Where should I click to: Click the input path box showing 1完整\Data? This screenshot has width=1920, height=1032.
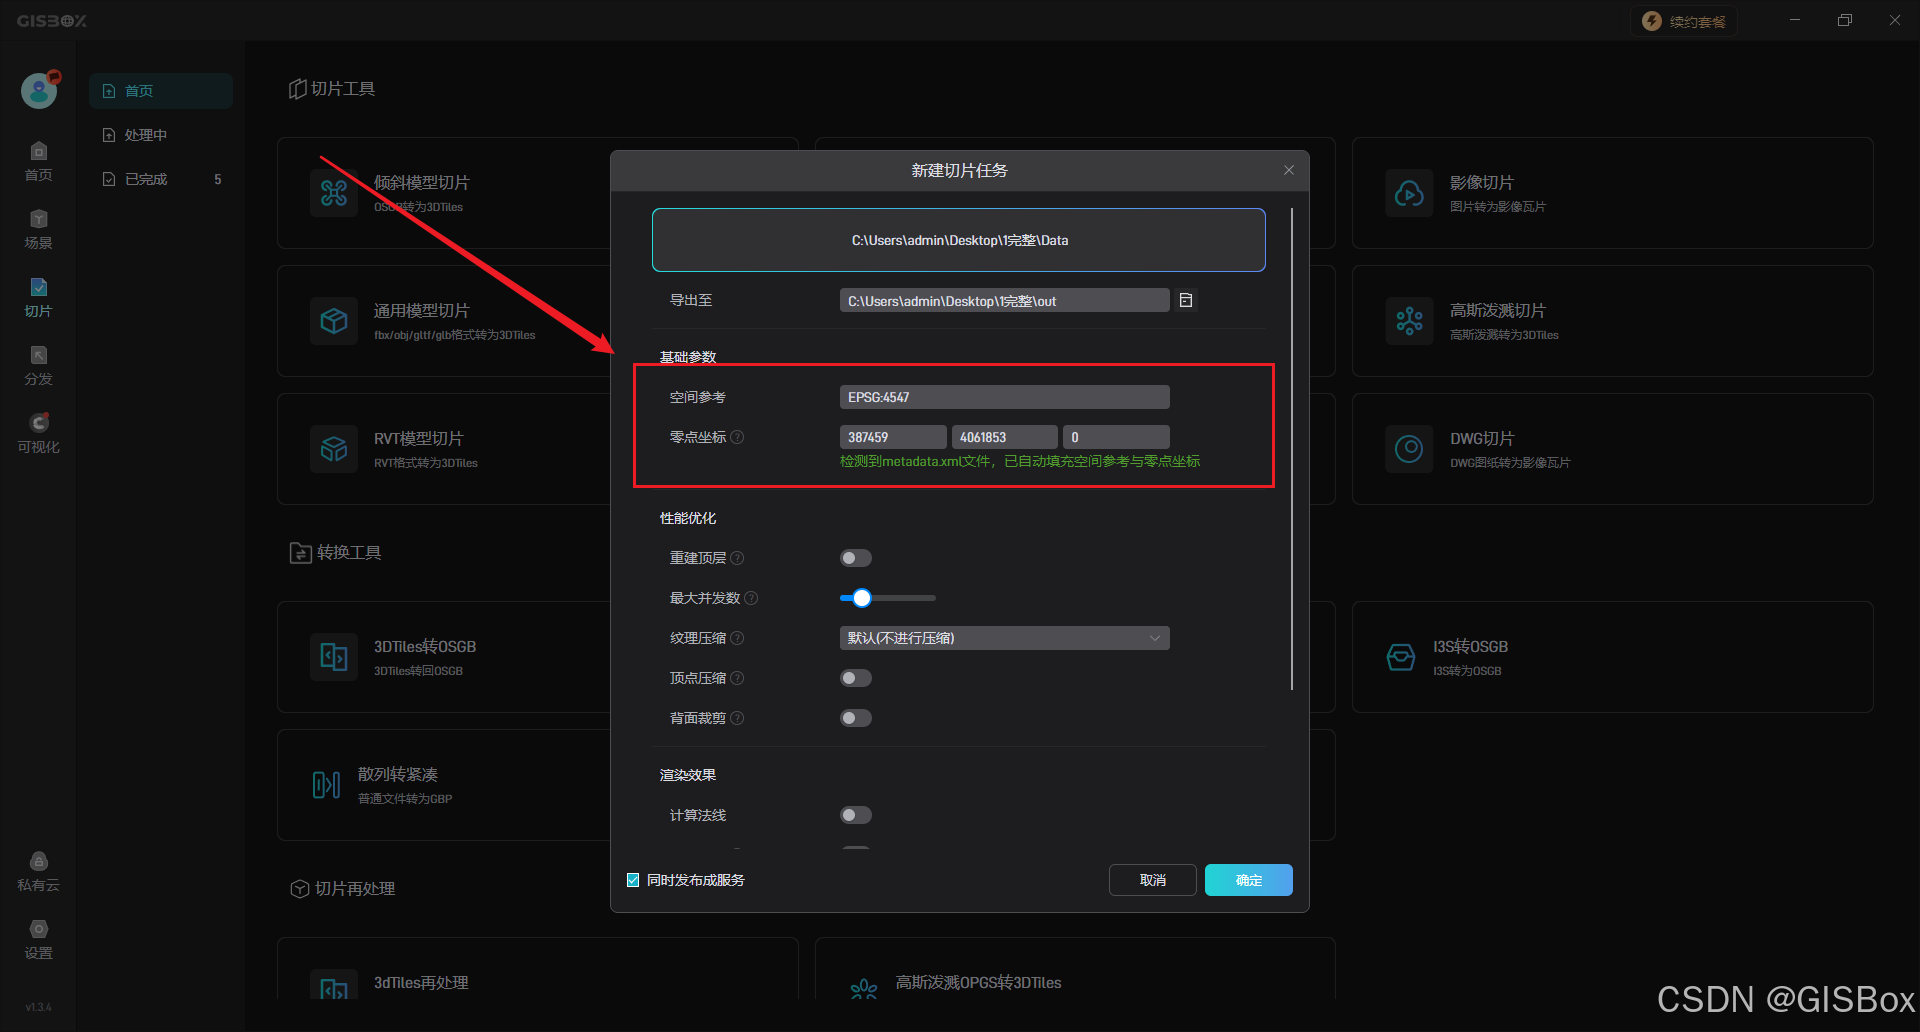pos(959,240)
